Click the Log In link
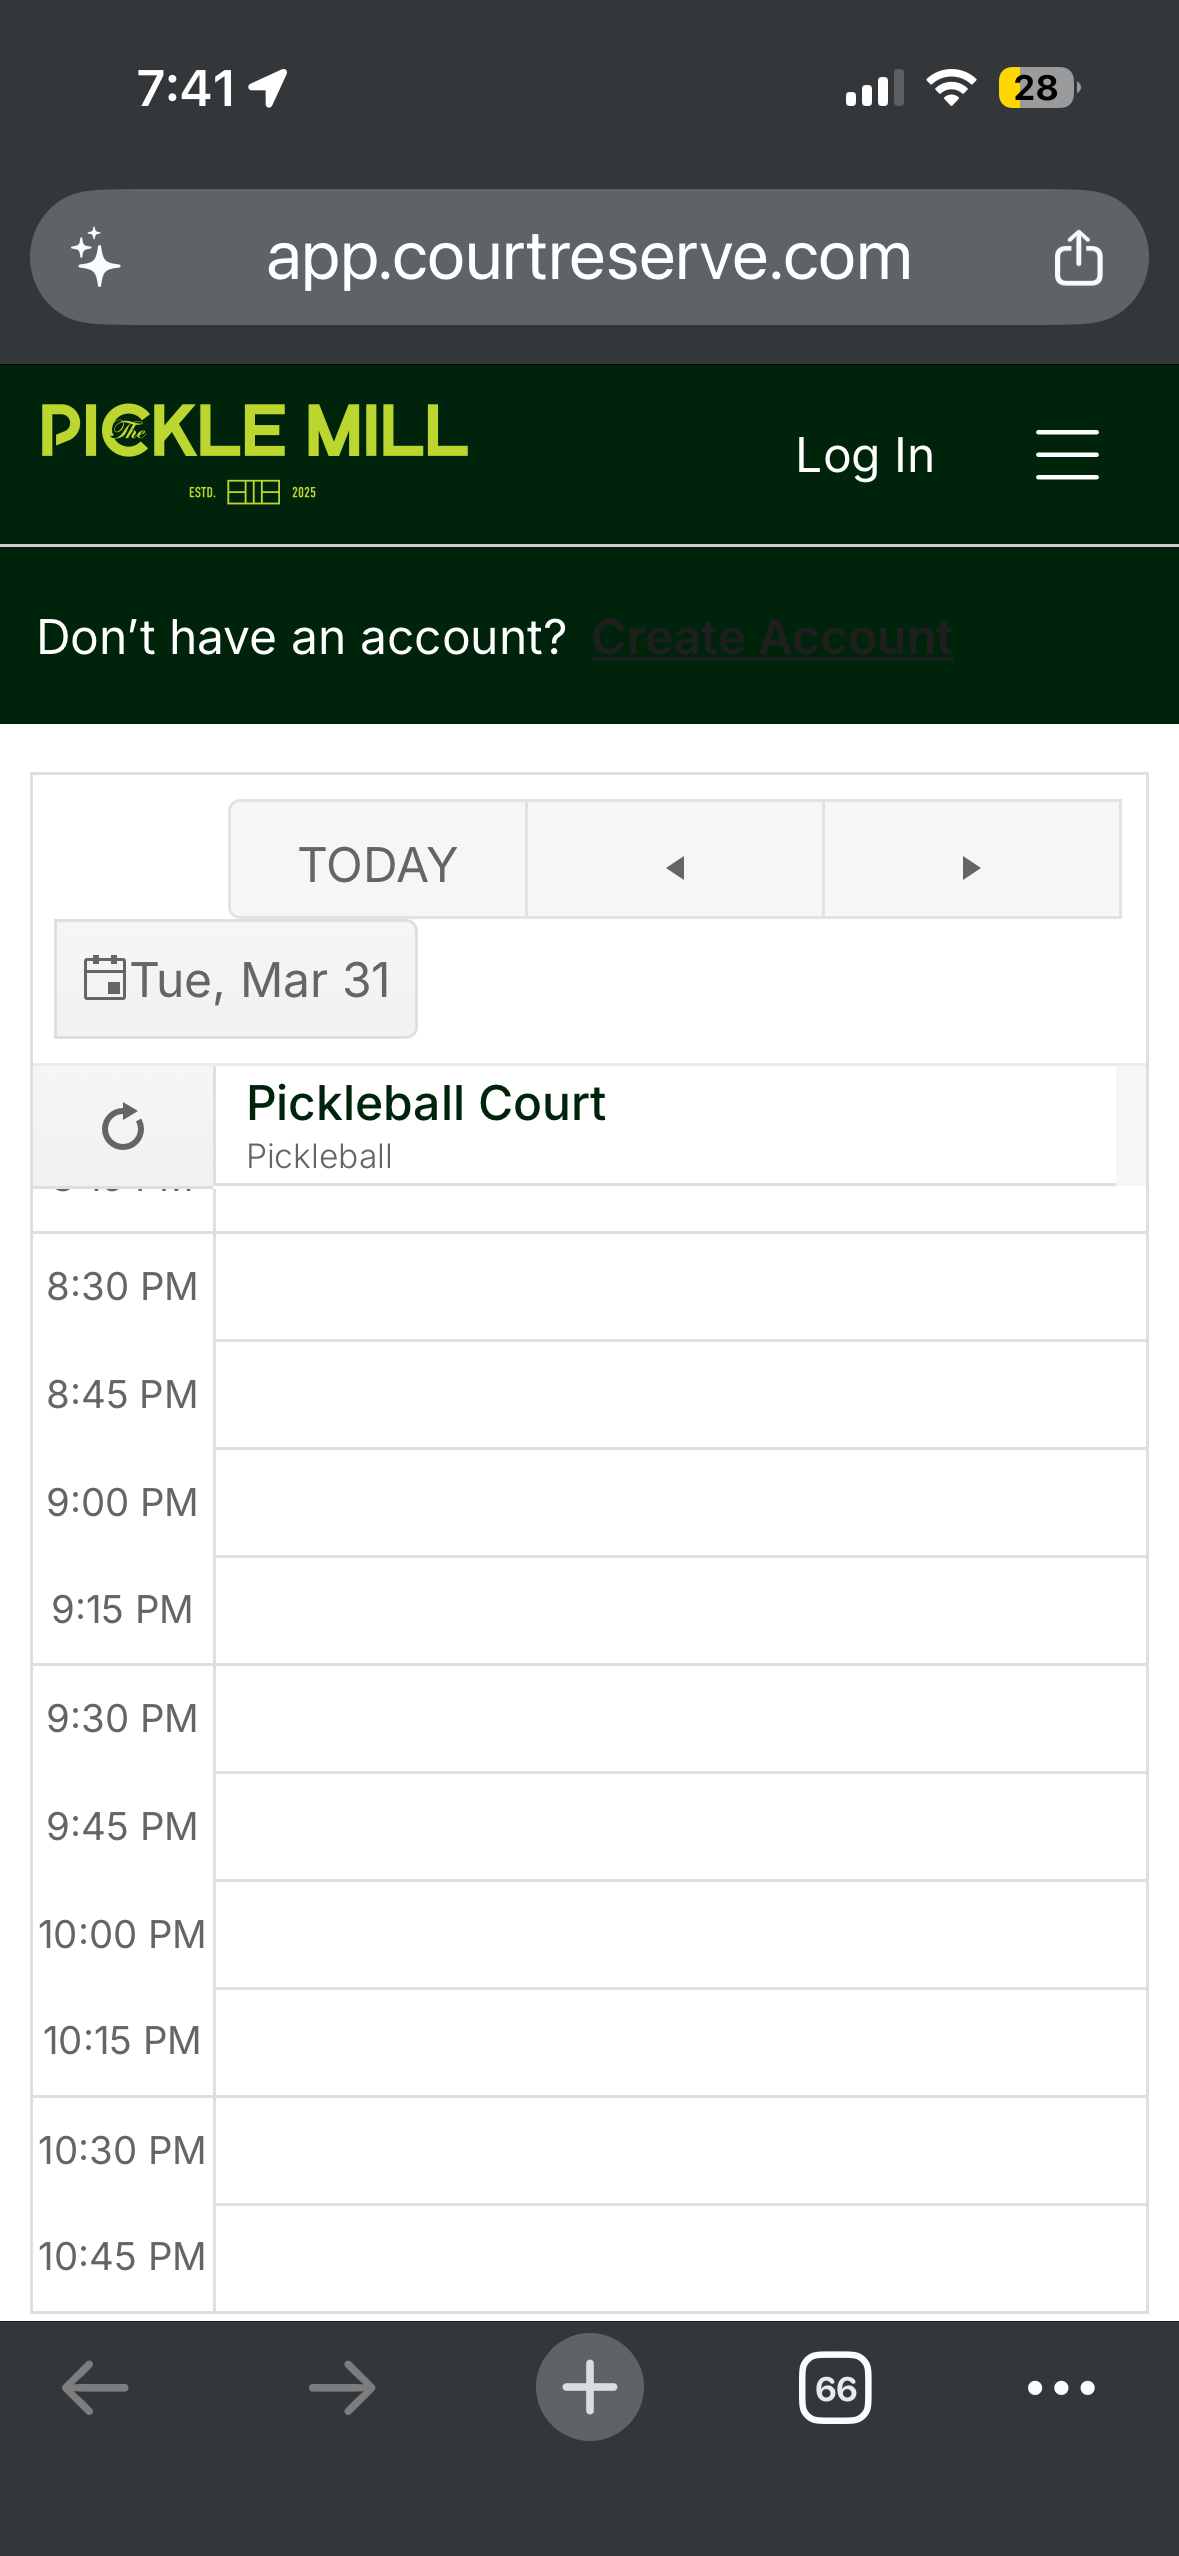 [864, 456]
